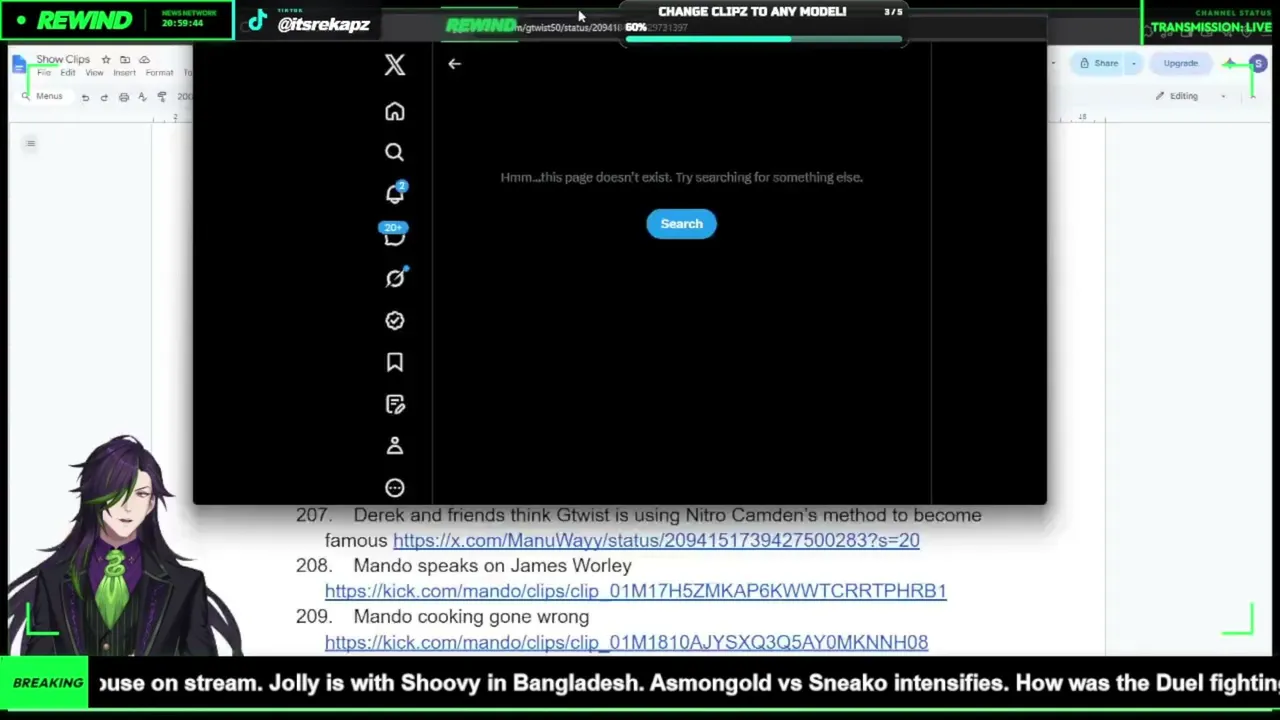Click the VTuber avatar overlay
The image size is (1280, 720).
pos(125,545)
